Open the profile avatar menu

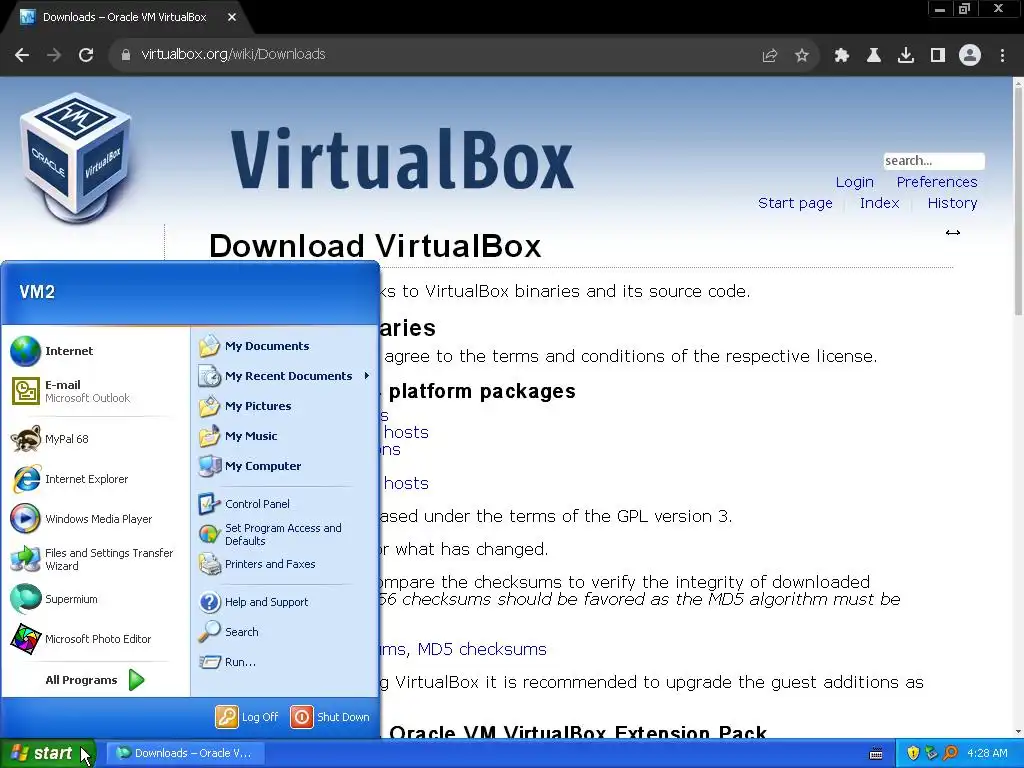point(970,56)
